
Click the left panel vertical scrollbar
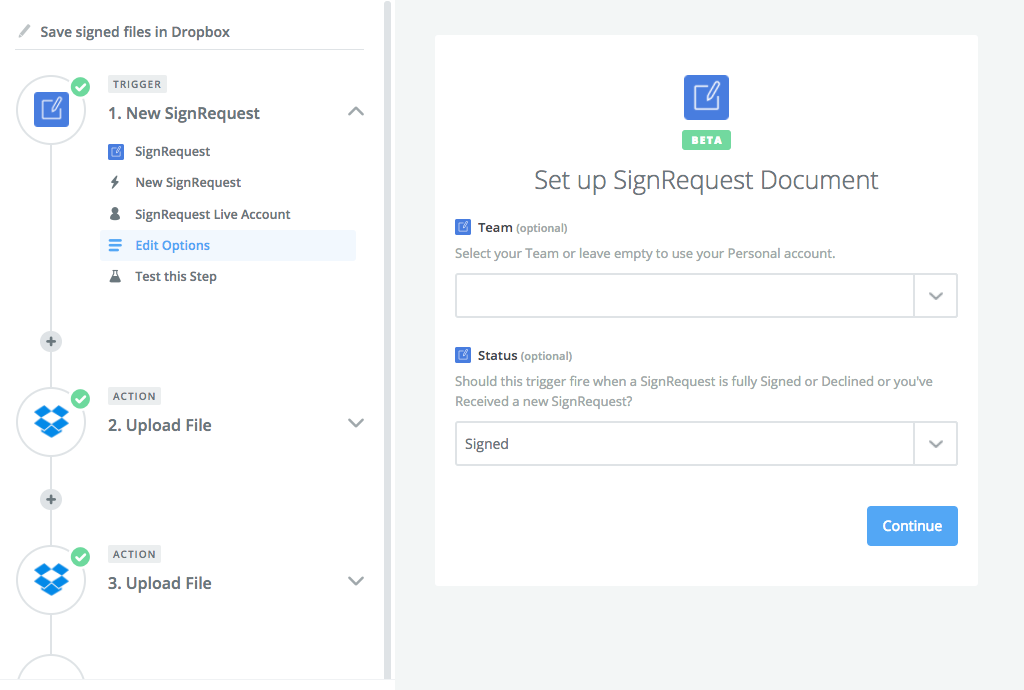(387, 339)
